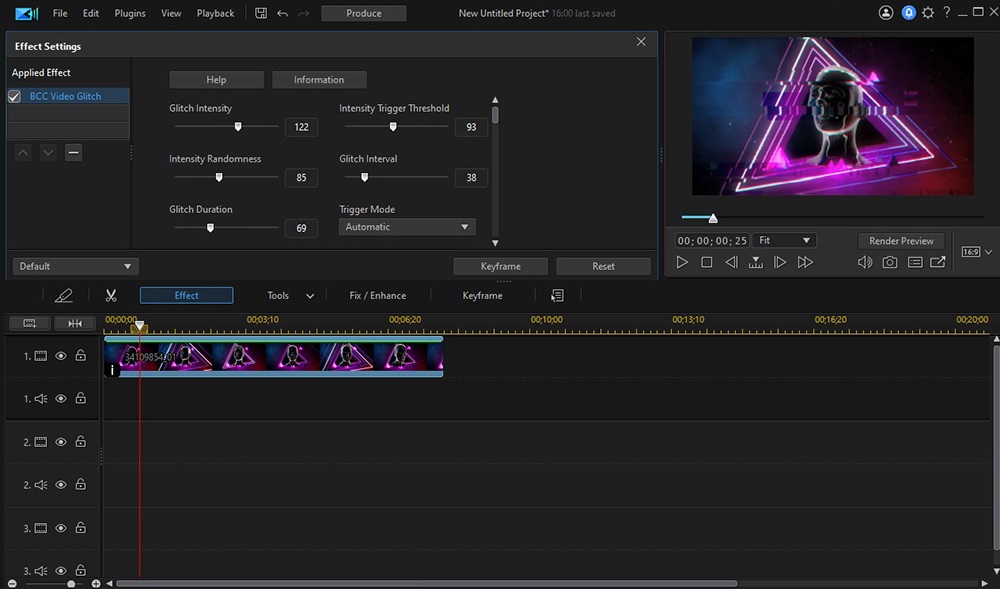Open the Default preset dropdown

(x=75, y=266)
